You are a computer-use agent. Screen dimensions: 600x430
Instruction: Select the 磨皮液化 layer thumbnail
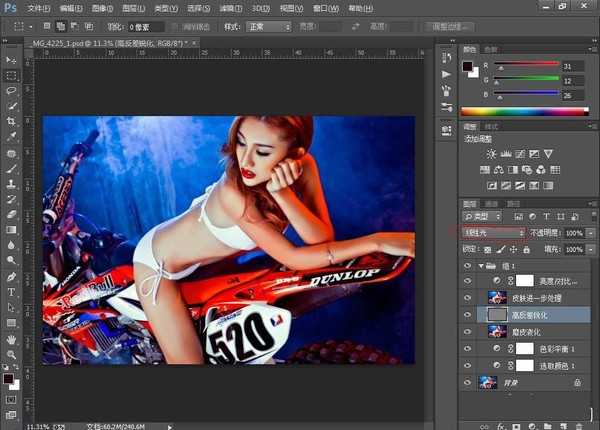[497, 331]
